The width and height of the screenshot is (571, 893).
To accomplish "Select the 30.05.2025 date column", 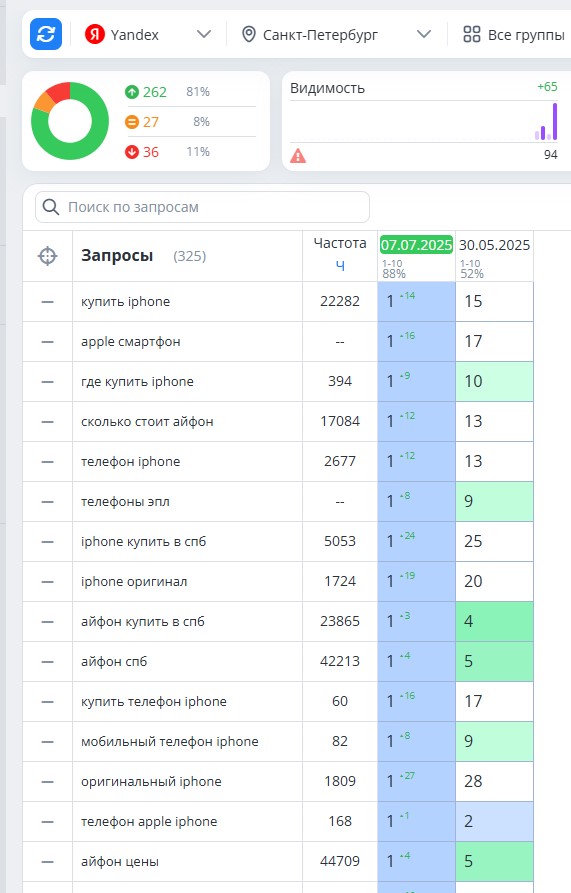I will [x=494, y=245].
